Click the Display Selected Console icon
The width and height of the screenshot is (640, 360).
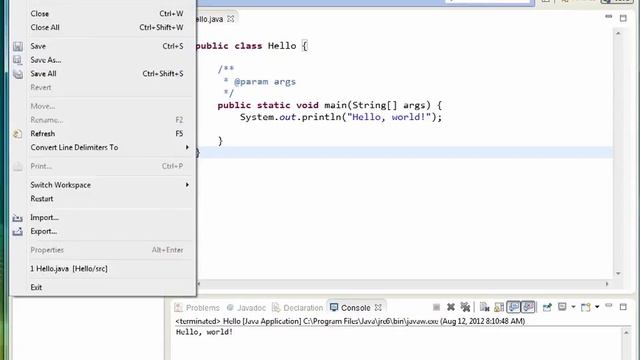click(562, 307)
